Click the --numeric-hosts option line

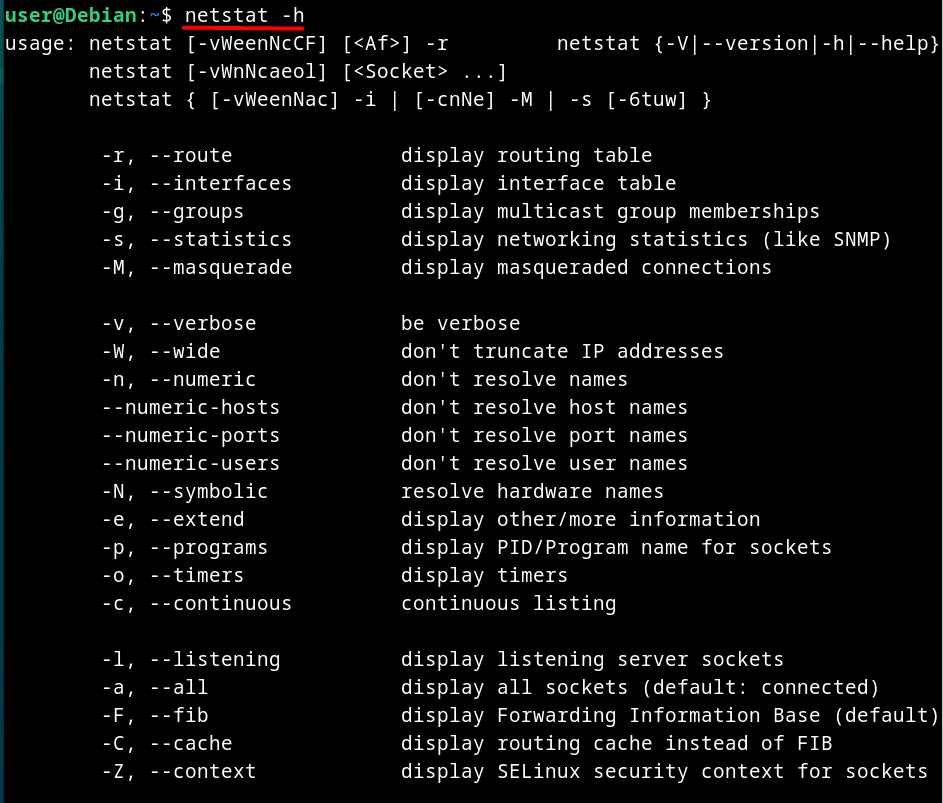pos(191,407)
